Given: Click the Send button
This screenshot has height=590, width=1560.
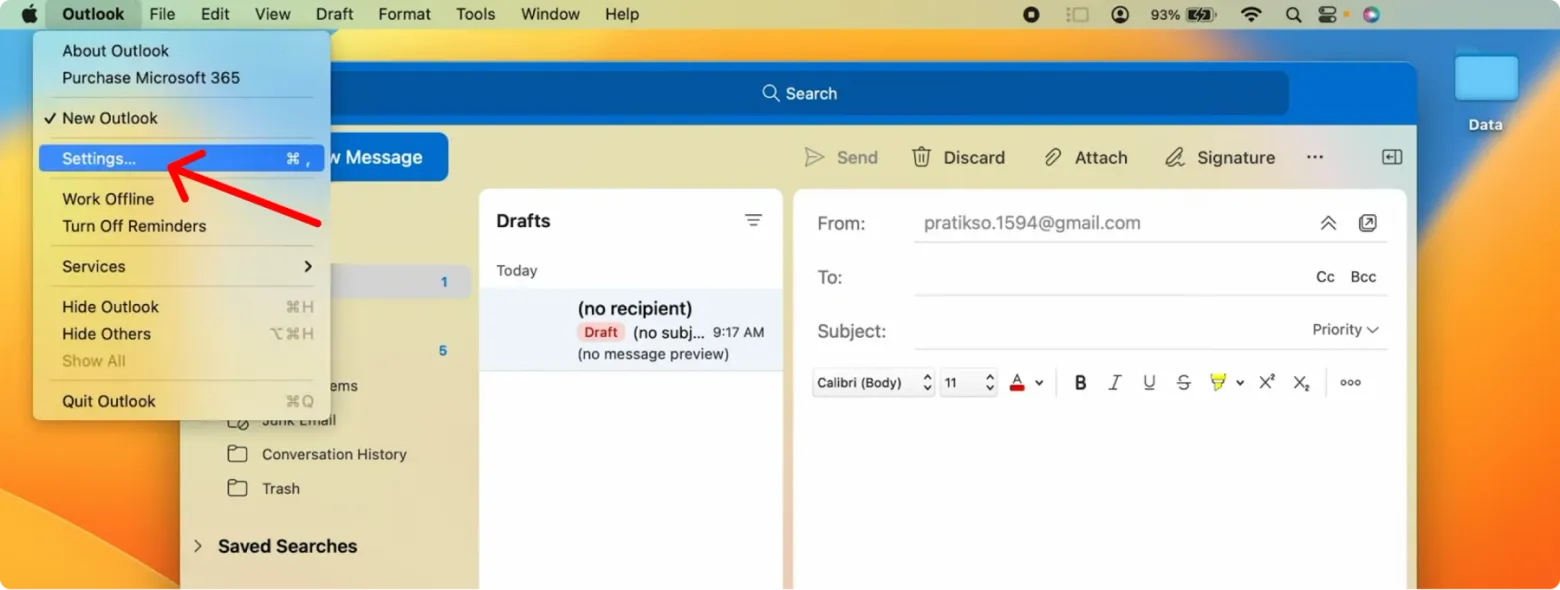Looking at the screenshot, I should point(841,158).
